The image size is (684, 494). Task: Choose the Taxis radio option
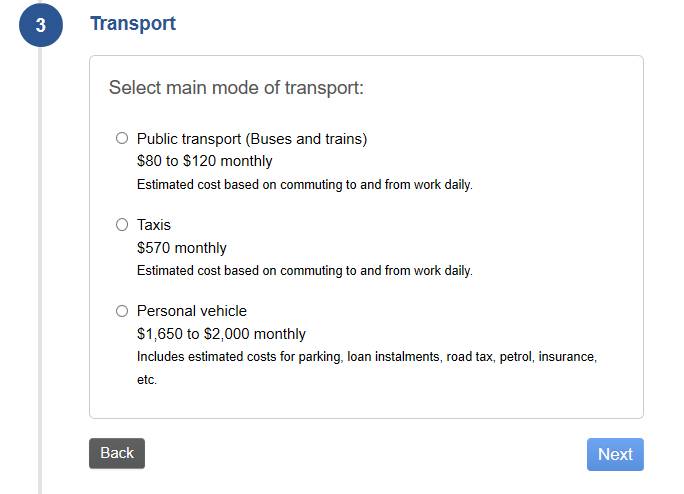[x=122, y=225]
